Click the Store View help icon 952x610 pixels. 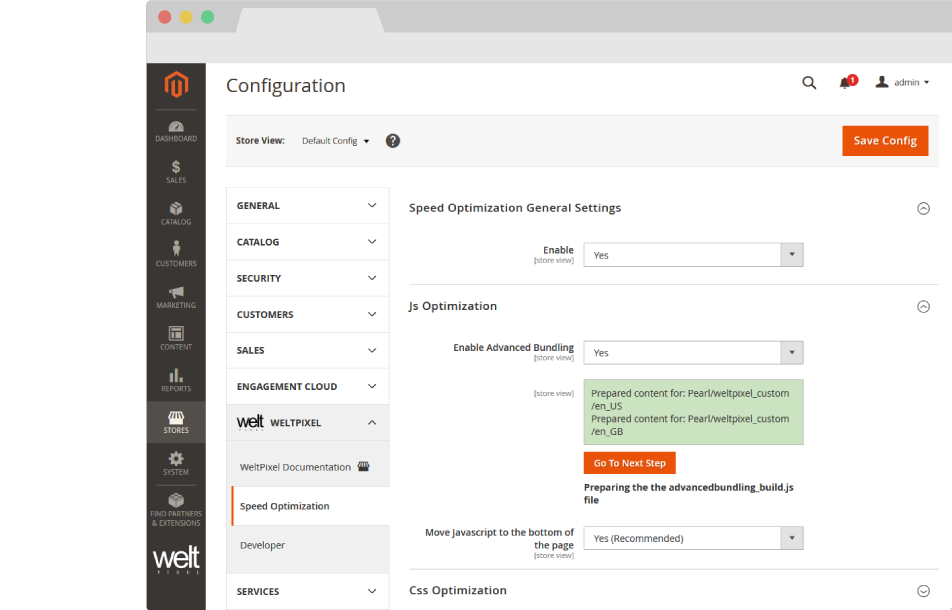pos(393,141)
